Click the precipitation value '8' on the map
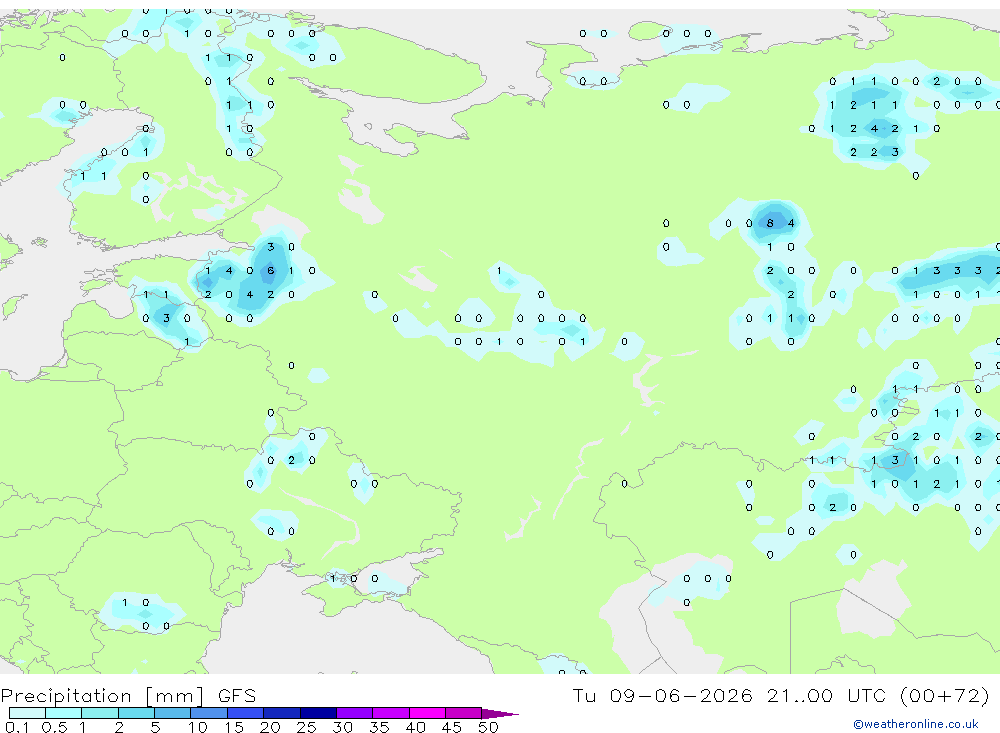1000x733 pixels. coord(770,223)
